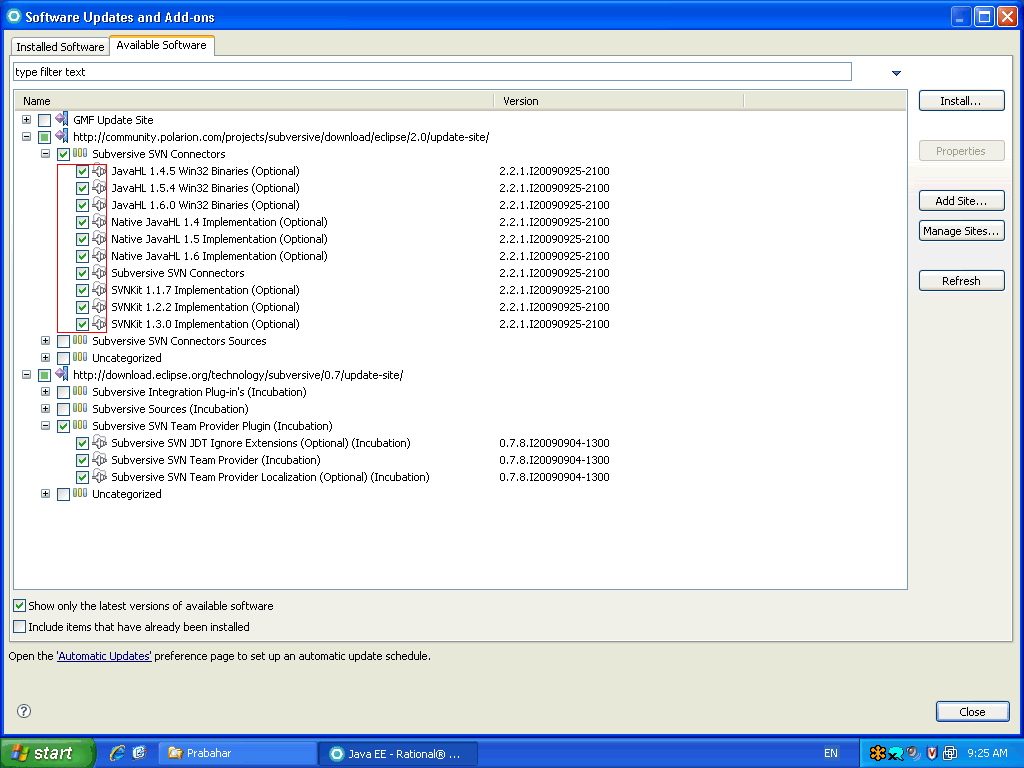This screenshot has height=768, width=1024.
Task: Sort list by Name column header
Action: point(255,101)
